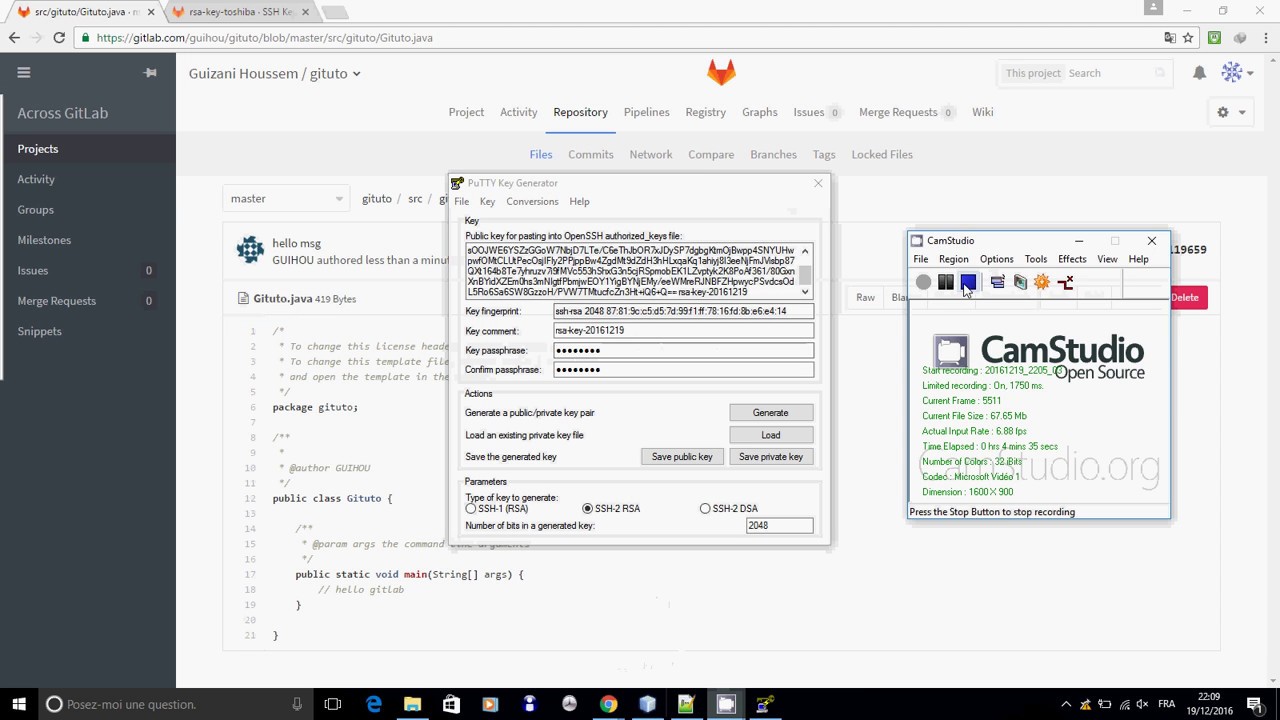
Task: Open Windows Start menu
Action: coord(19,704)
